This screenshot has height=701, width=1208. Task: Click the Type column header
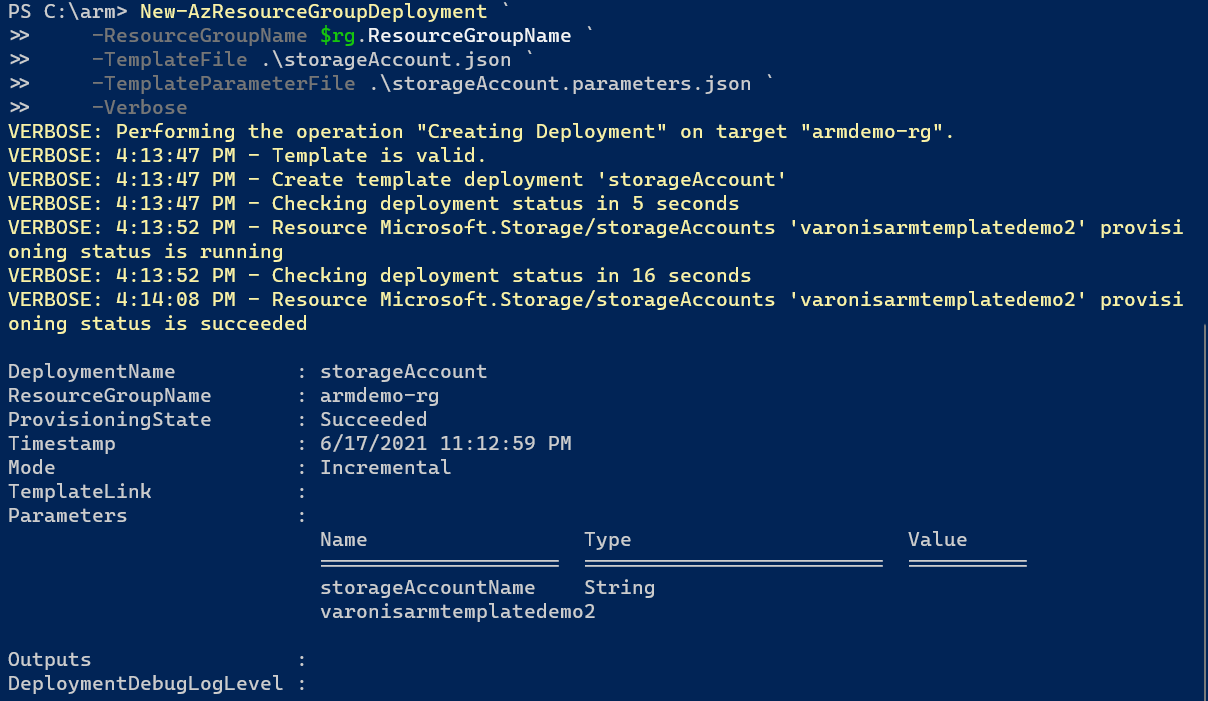coord(608,540)
